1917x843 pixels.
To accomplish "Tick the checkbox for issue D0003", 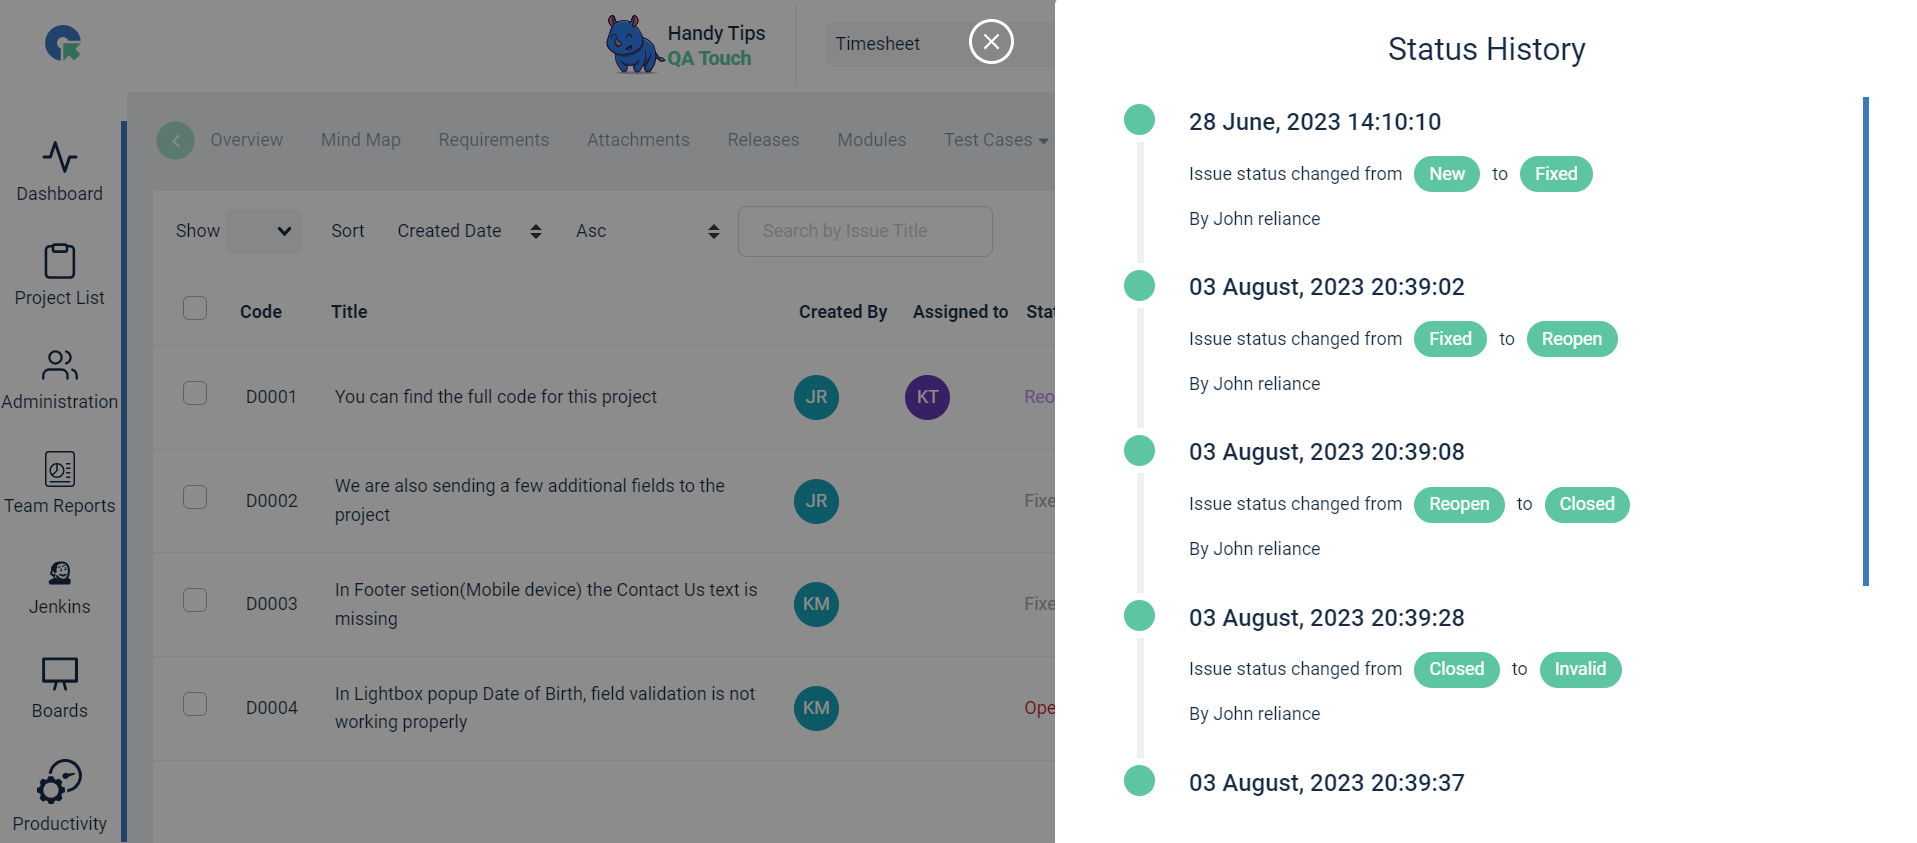I will 195,600.
